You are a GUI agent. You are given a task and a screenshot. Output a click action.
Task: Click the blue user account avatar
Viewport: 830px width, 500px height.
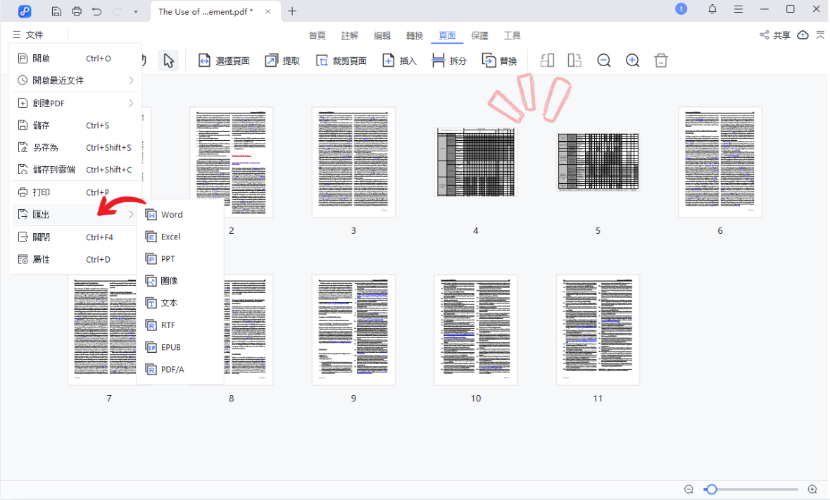[x=681, y=9]
